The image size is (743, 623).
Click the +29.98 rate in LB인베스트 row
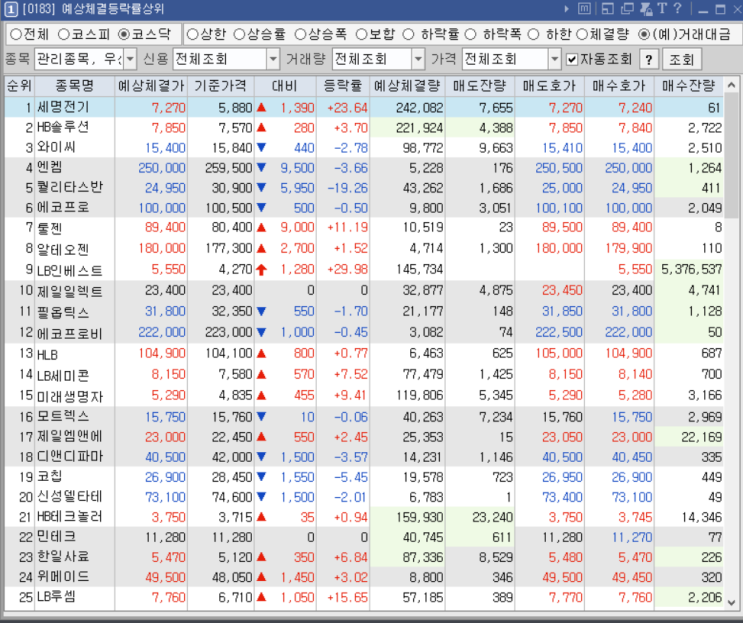347,270
